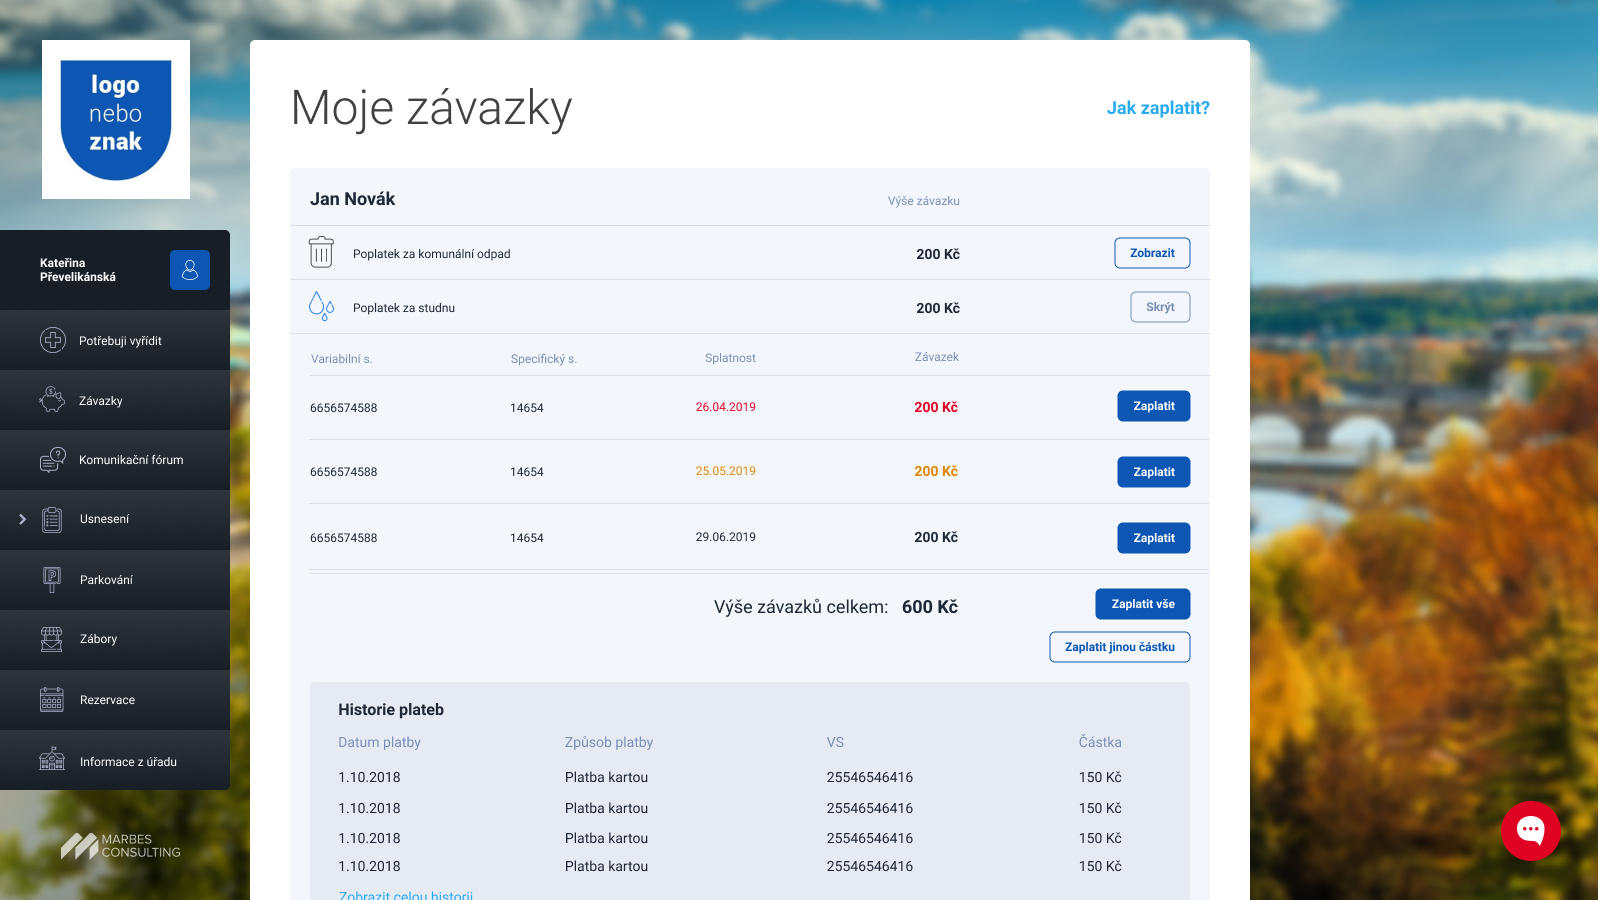1600x900 pixels.
Task: Show details for Poplatek za komunální odpad
Action: pos(1152,253)
